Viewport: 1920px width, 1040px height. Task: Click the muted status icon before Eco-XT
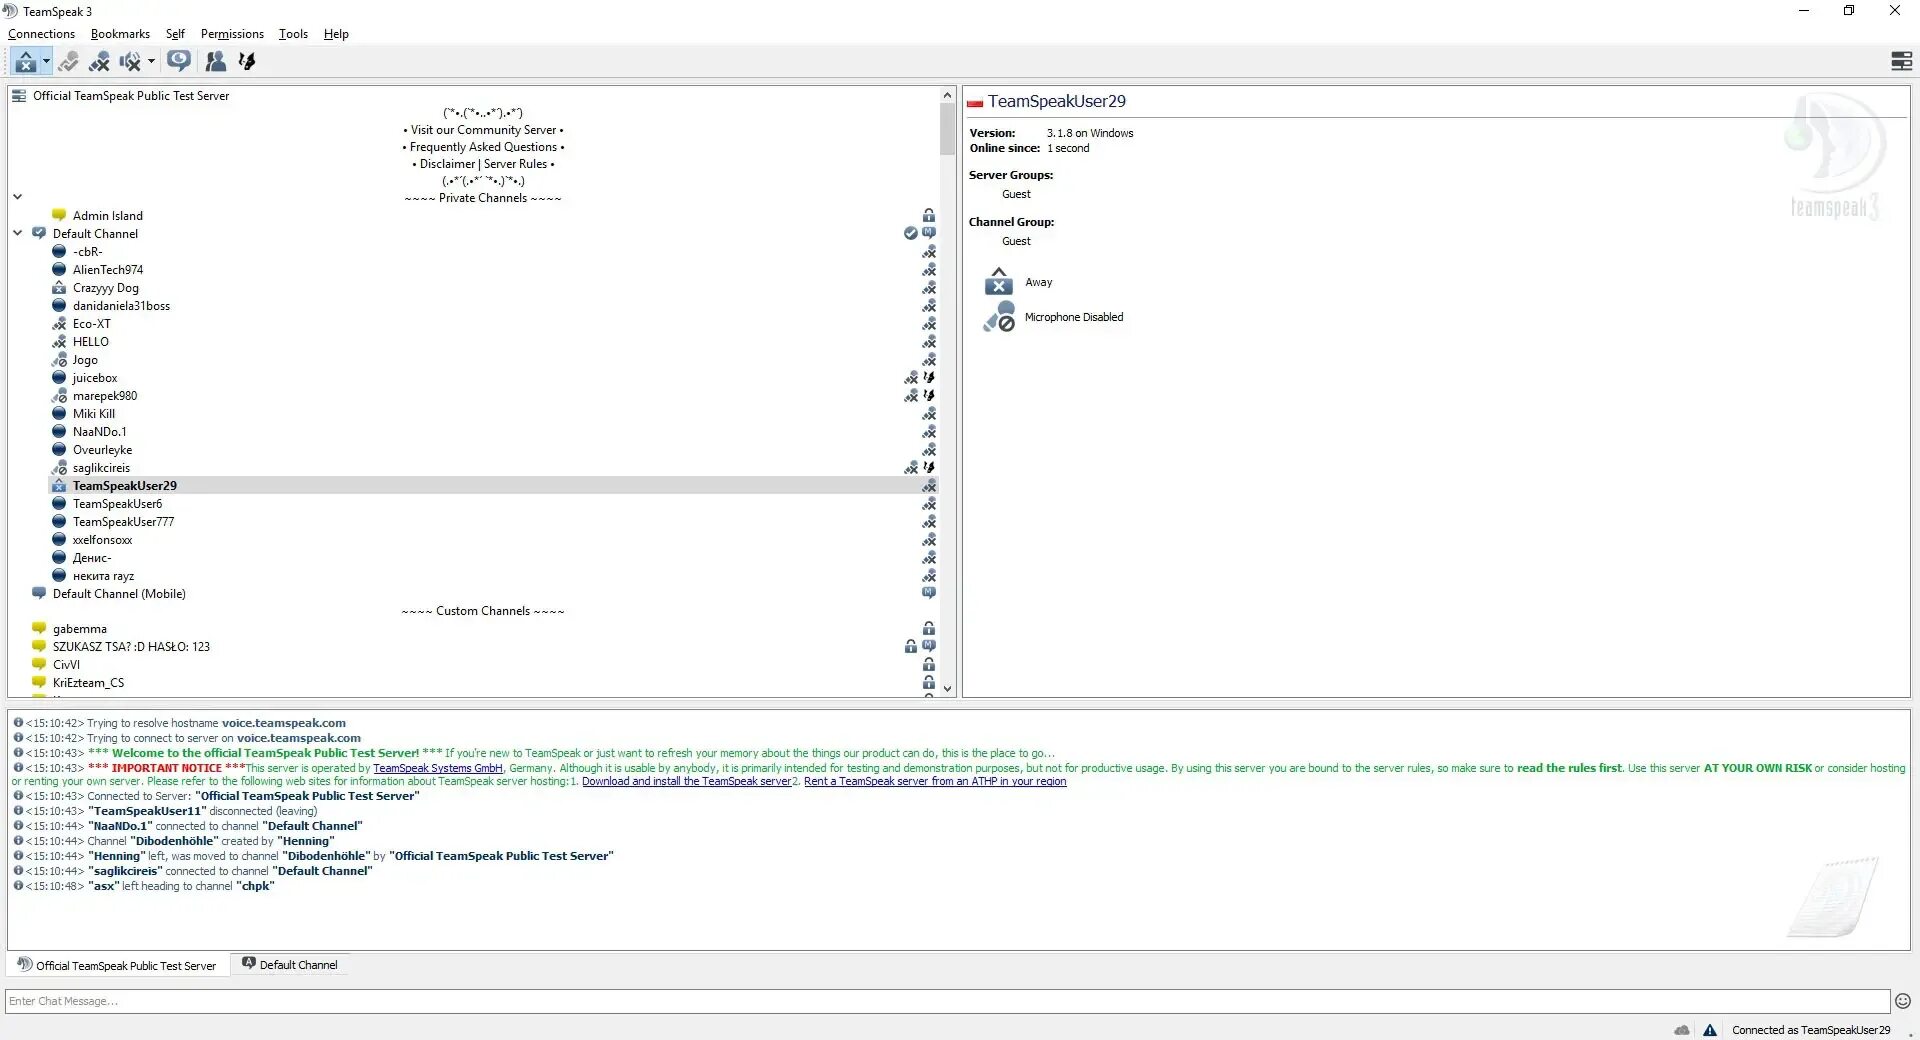click(x=59, y=323)
